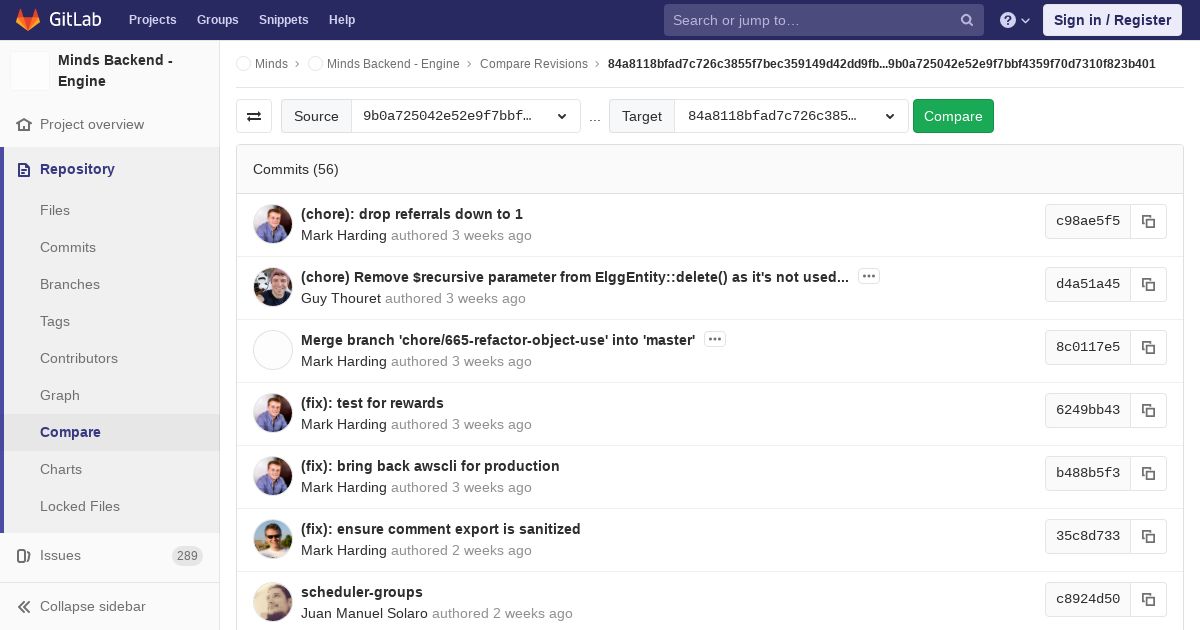
Task: Click the Issues icon in sidebar
Action: point(24,556)
